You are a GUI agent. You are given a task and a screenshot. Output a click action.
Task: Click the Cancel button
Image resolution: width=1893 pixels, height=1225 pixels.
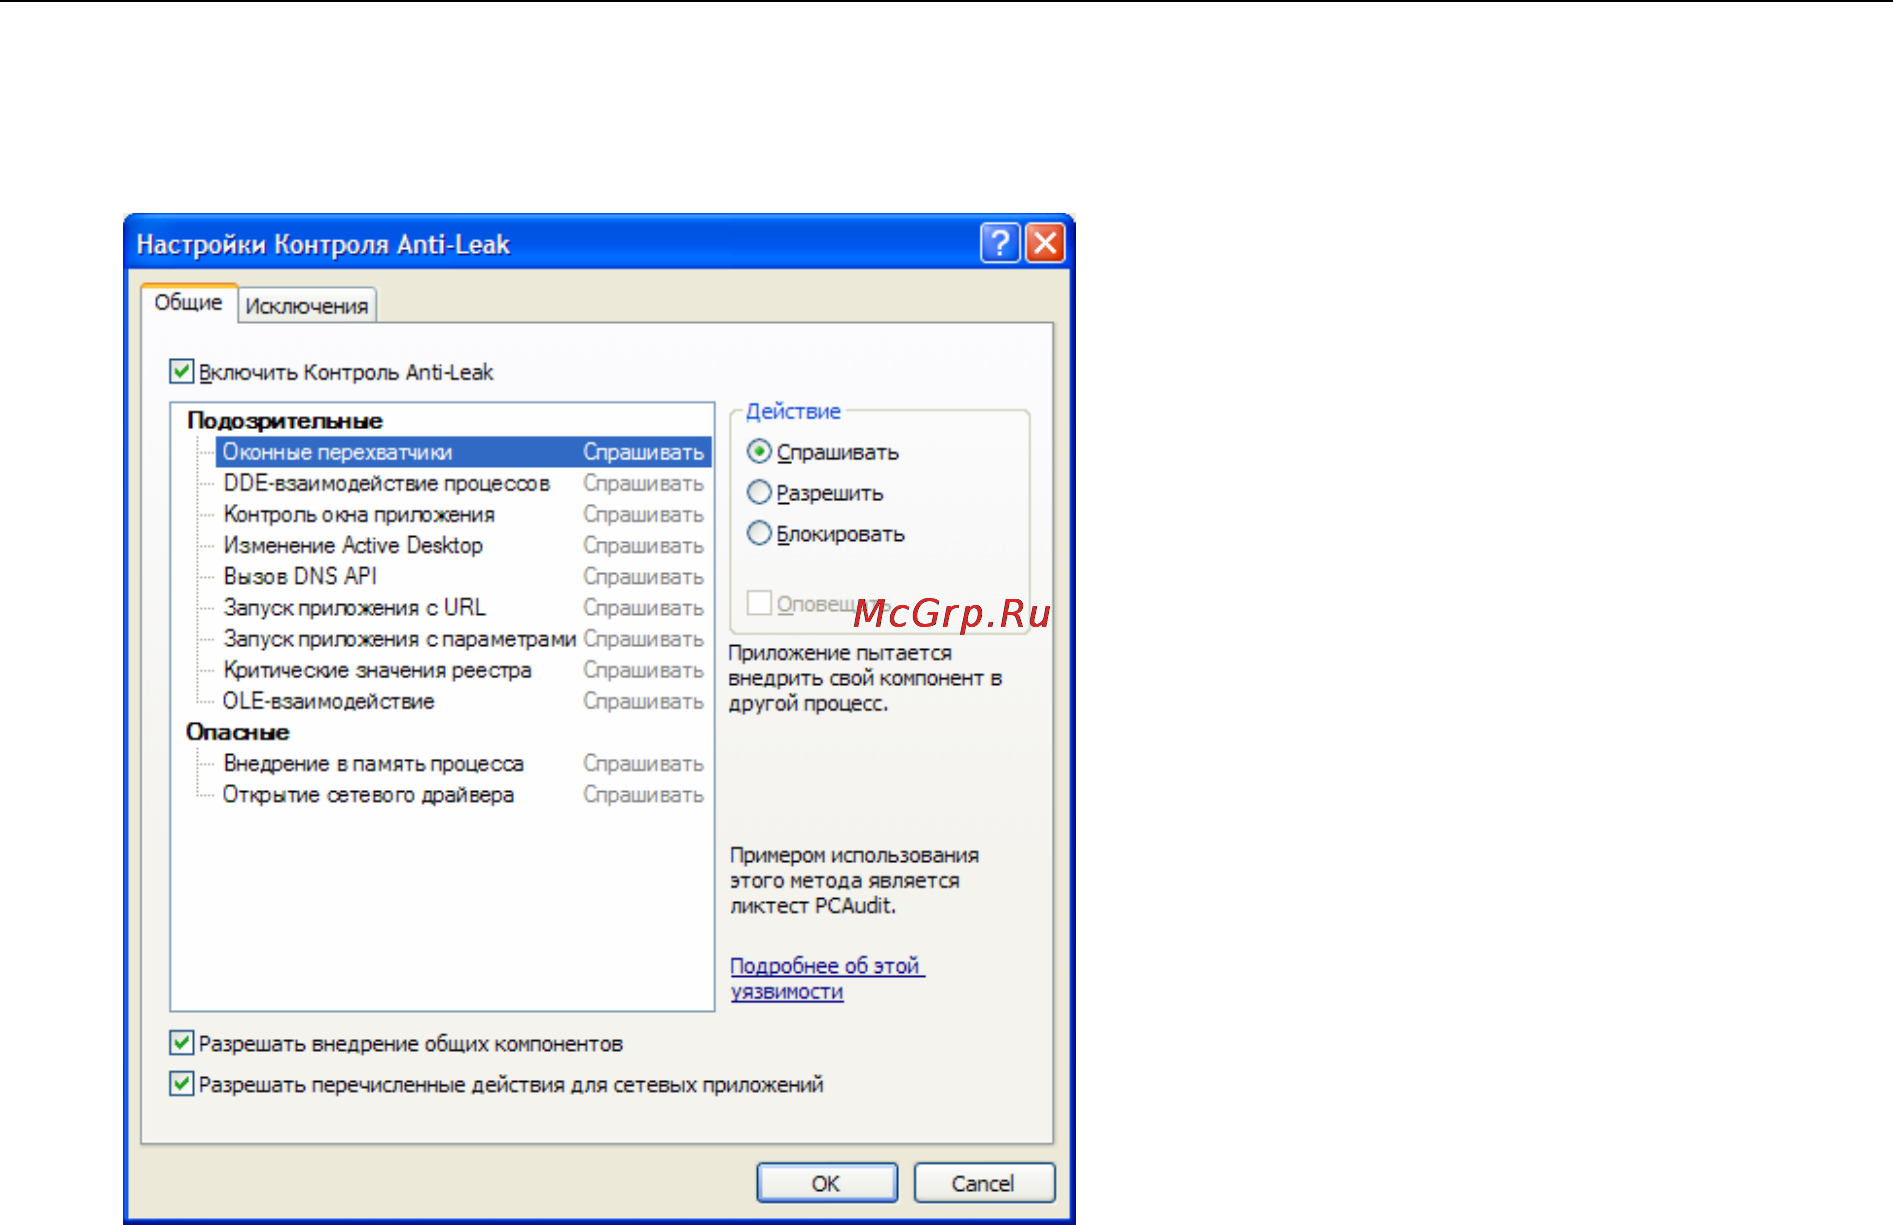tap(984, 1183)
